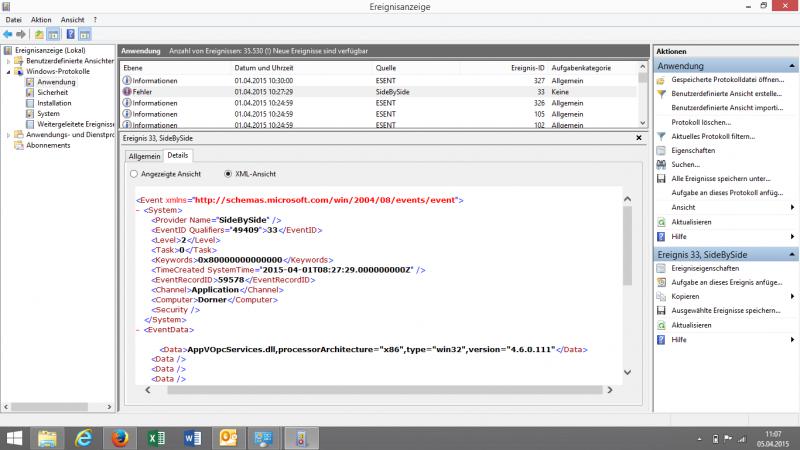Open the ? help menu
This screenshot has height=450, width=800.
click(x=95, y=20)
